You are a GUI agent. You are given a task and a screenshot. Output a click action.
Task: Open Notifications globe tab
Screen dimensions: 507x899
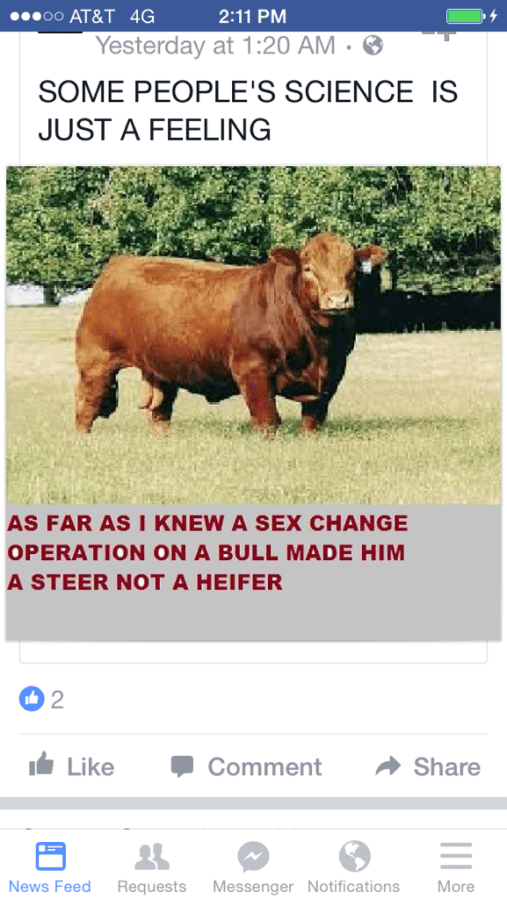(x=354, y=857)
